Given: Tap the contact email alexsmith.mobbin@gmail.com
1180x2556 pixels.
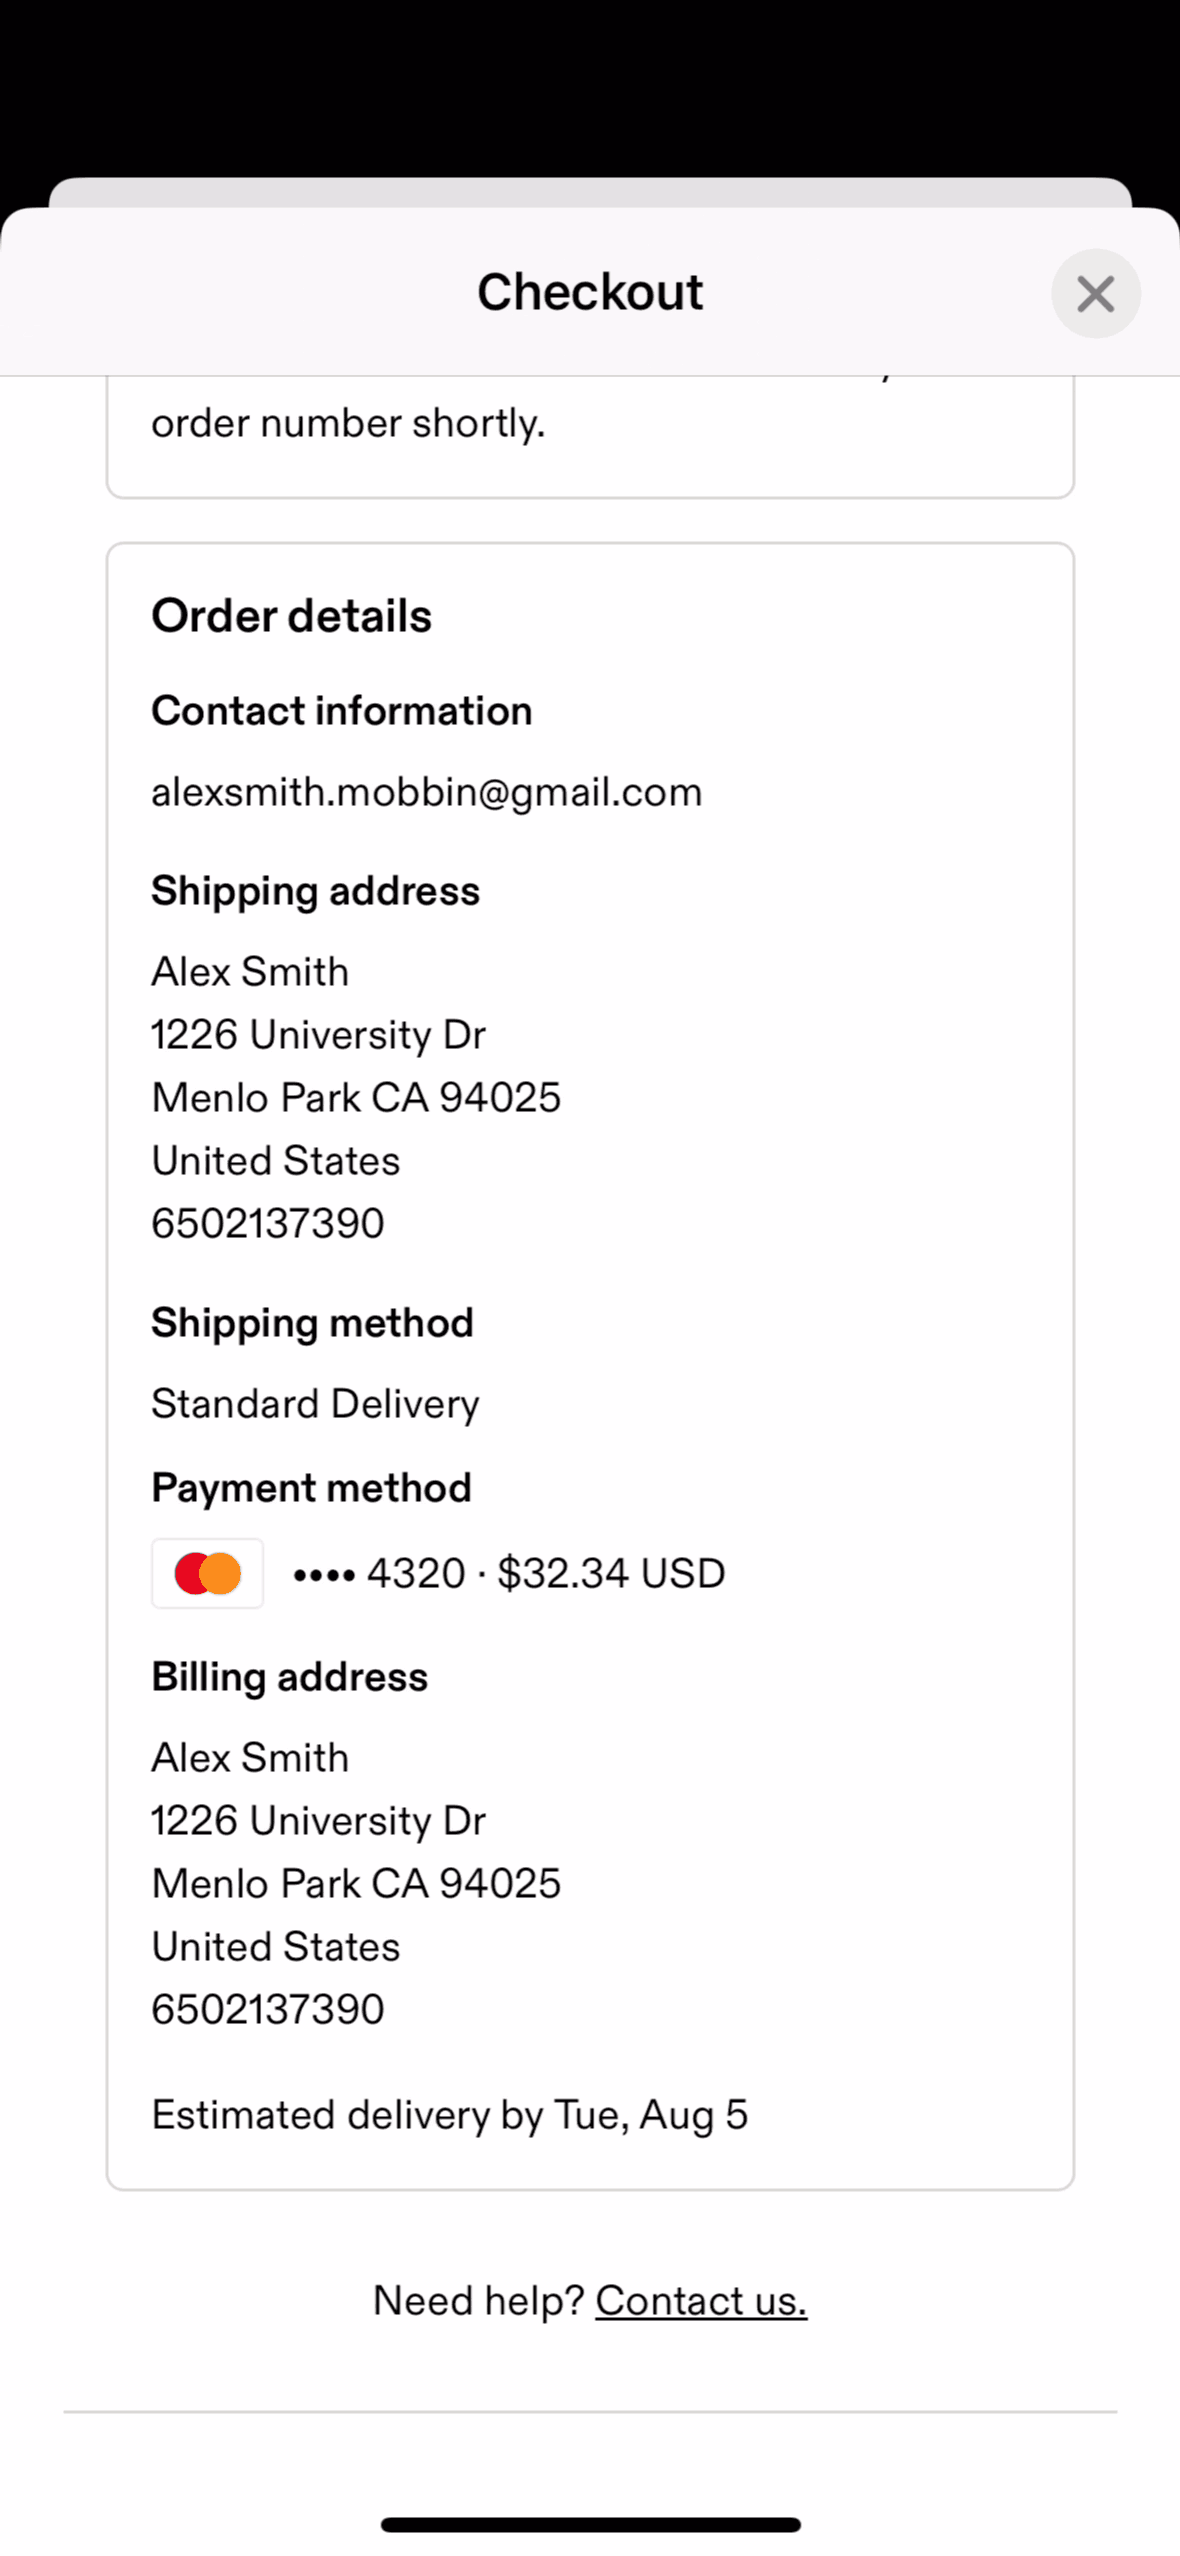Looking at the screenshot, I should 426,792.
